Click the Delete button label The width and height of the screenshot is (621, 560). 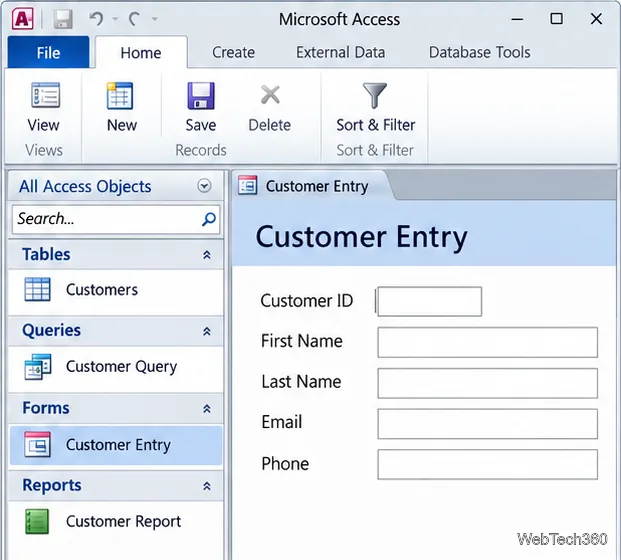[x=269, y=125]
